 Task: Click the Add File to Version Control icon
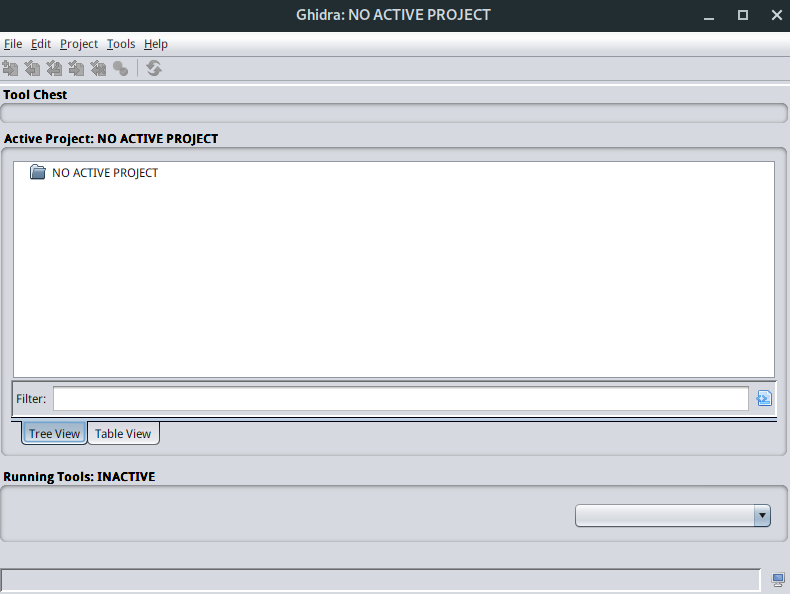pyautogui.click(x=11, y=68)
